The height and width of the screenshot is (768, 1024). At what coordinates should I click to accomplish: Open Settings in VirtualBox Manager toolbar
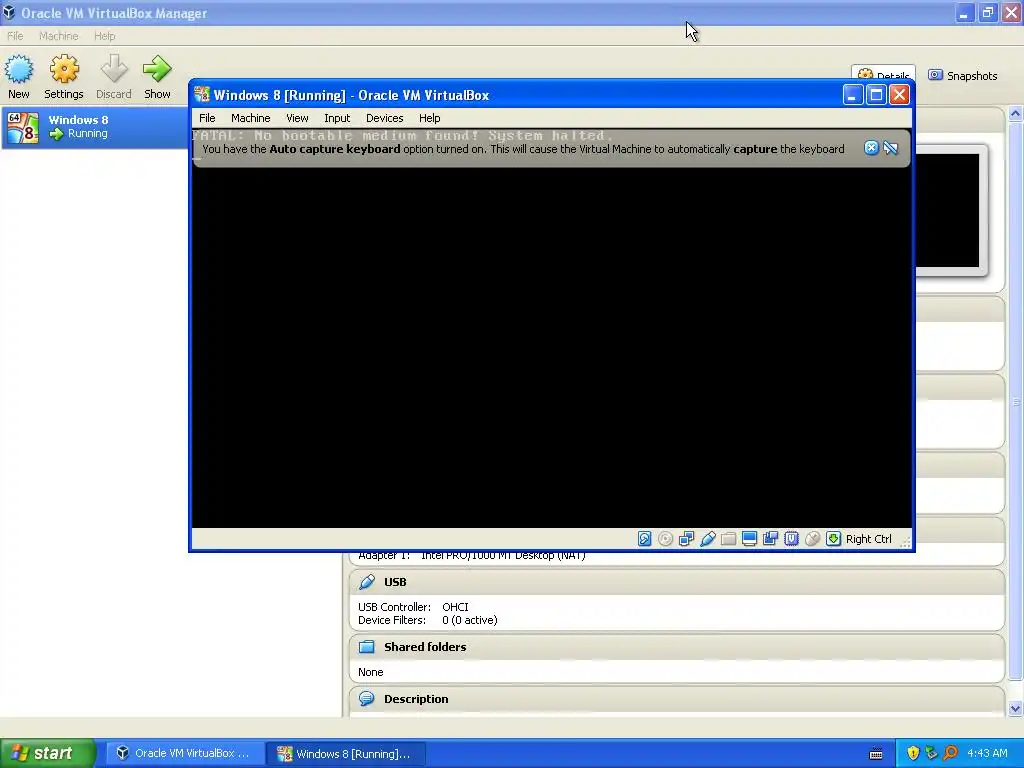tap(64, 77)
